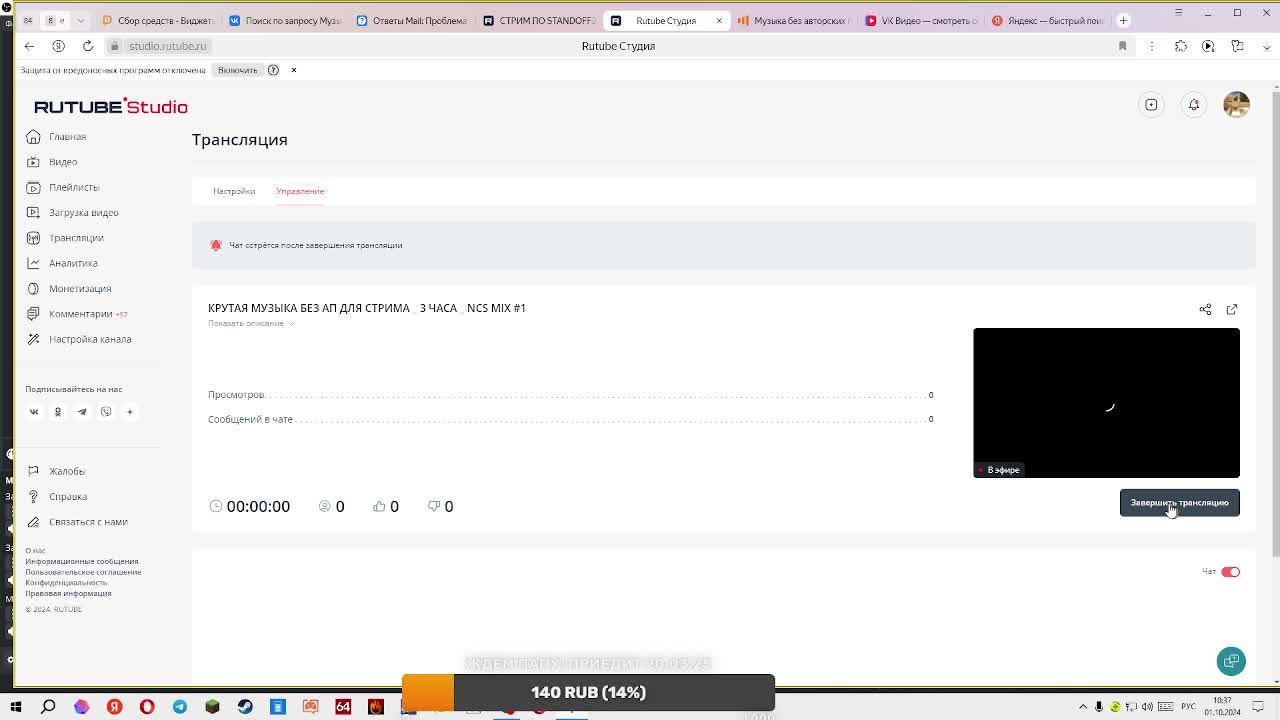The image size is (1280, 720).
Task: Launch Yandex Browser from taskbar
Action: click(114, 707)
